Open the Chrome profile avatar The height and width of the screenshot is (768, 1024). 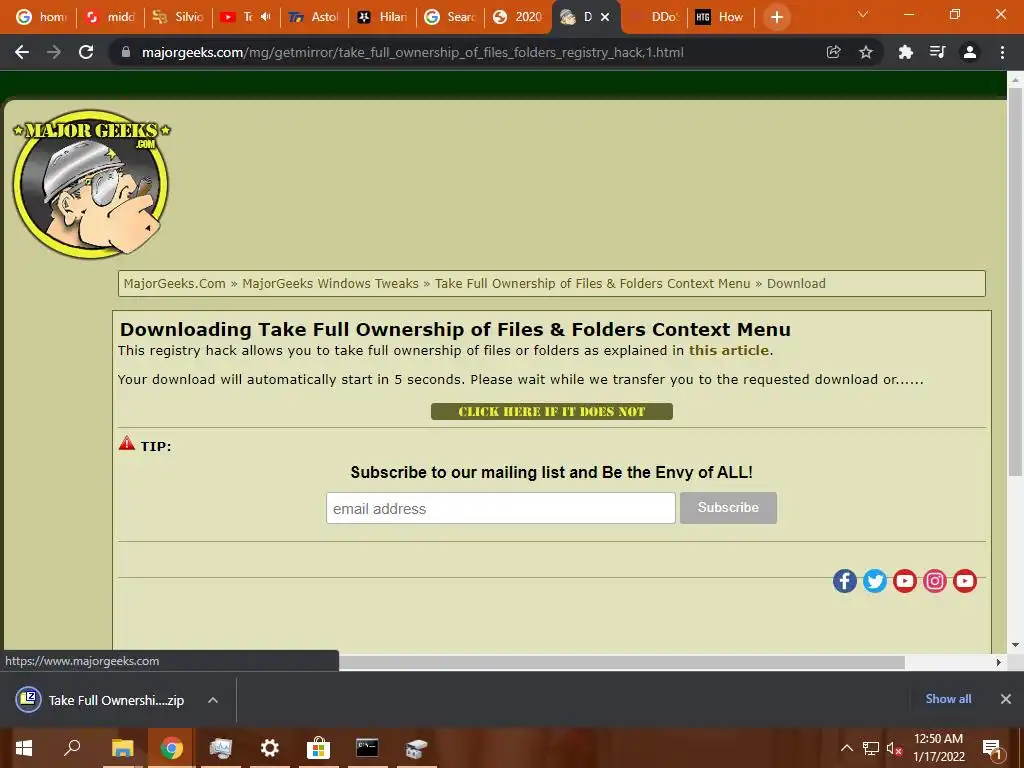[x=970, y=52]
